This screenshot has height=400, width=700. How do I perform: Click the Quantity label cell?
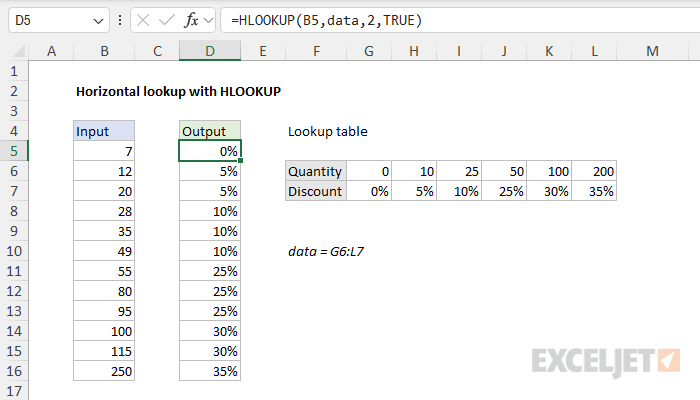point(316,171)
